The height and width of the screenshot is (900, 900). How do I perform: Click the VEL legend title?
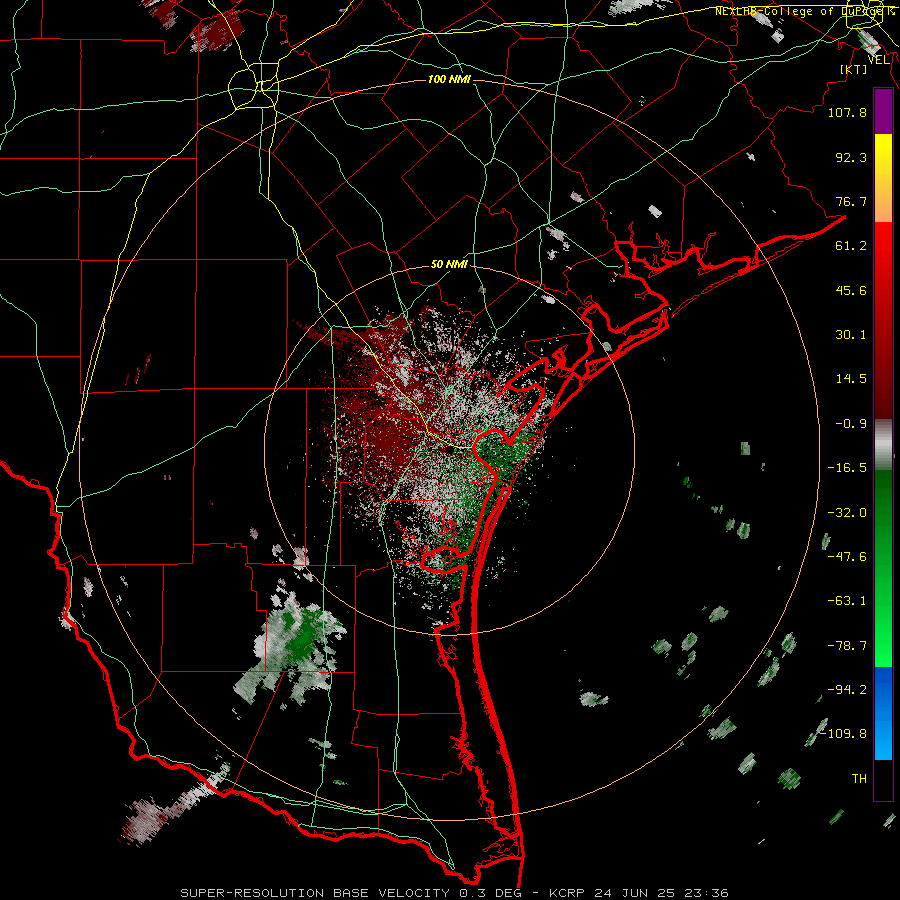pos(878,60)
